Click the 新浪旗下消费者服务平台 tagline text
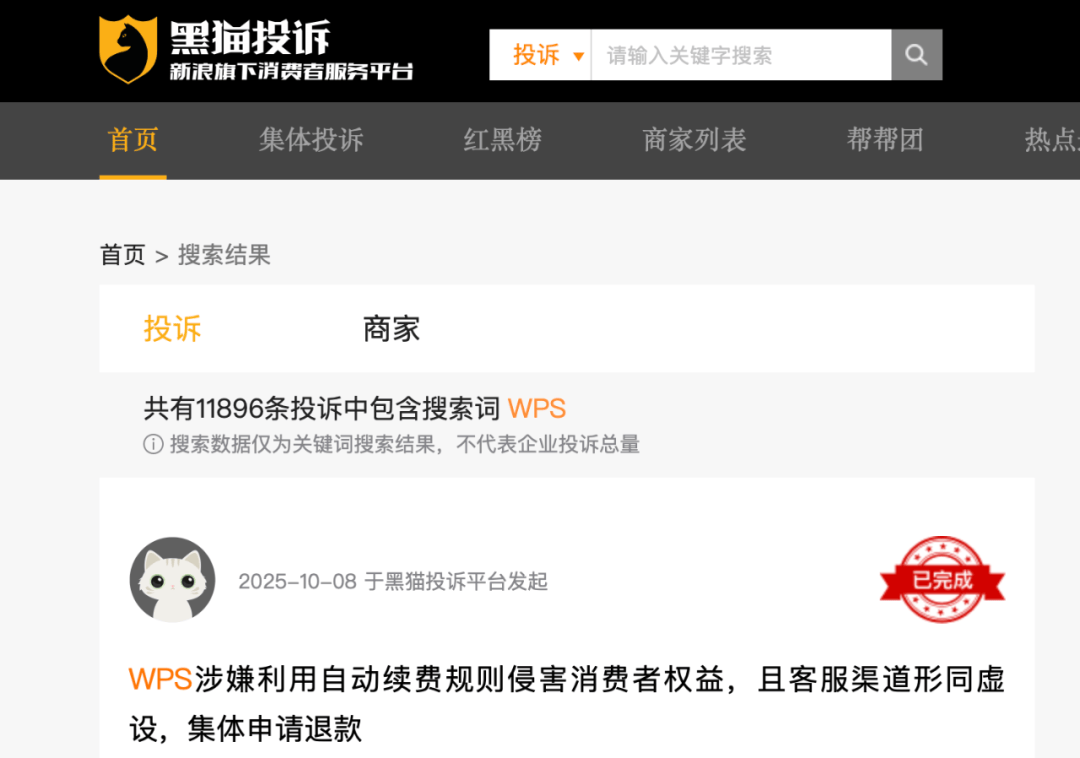Image resolution: width=1080 pixels, height=758 pixels. [x=291, y=71]
